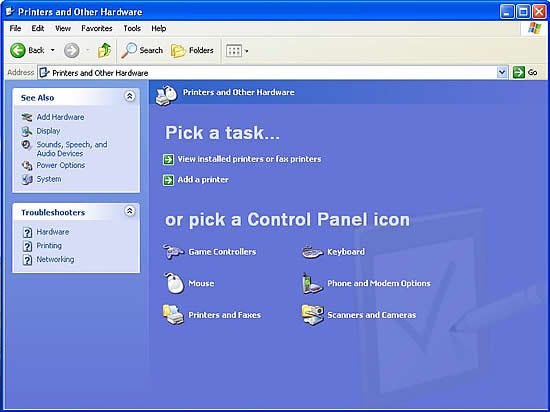550x412 pixels.
Task: Expand the Address bar dropdown arrow
Action: coord(502,73)
